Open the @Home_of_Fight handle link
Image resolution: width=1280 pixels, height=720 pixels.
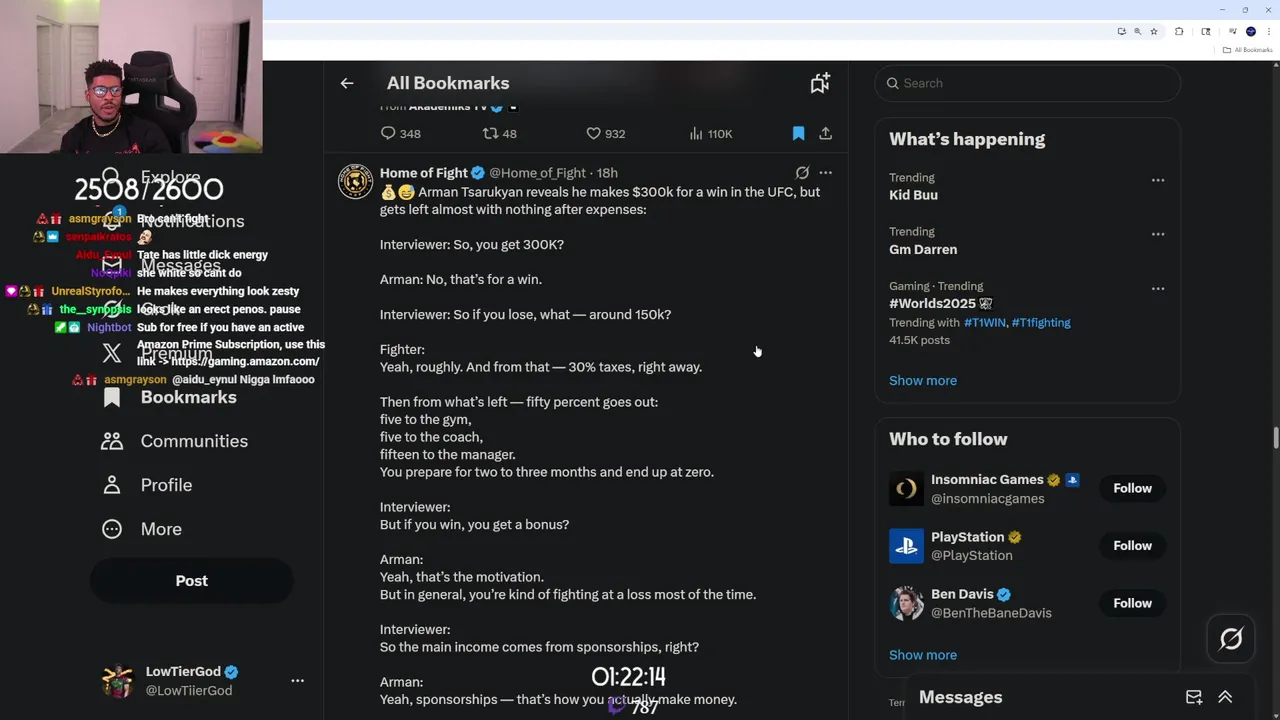(x=537, y=173)
